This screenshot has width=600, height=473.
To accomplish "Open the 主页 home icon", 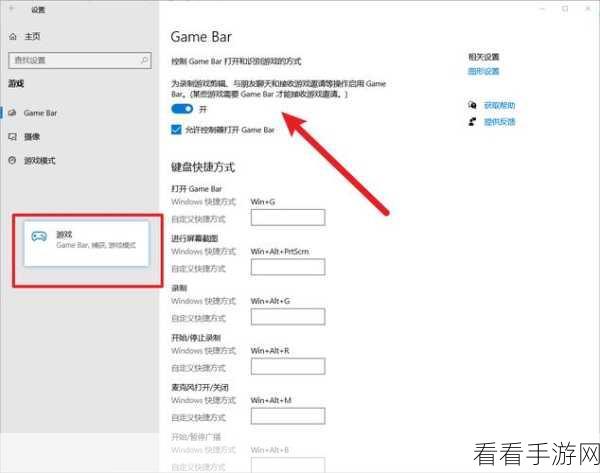I will coord(13,37).
